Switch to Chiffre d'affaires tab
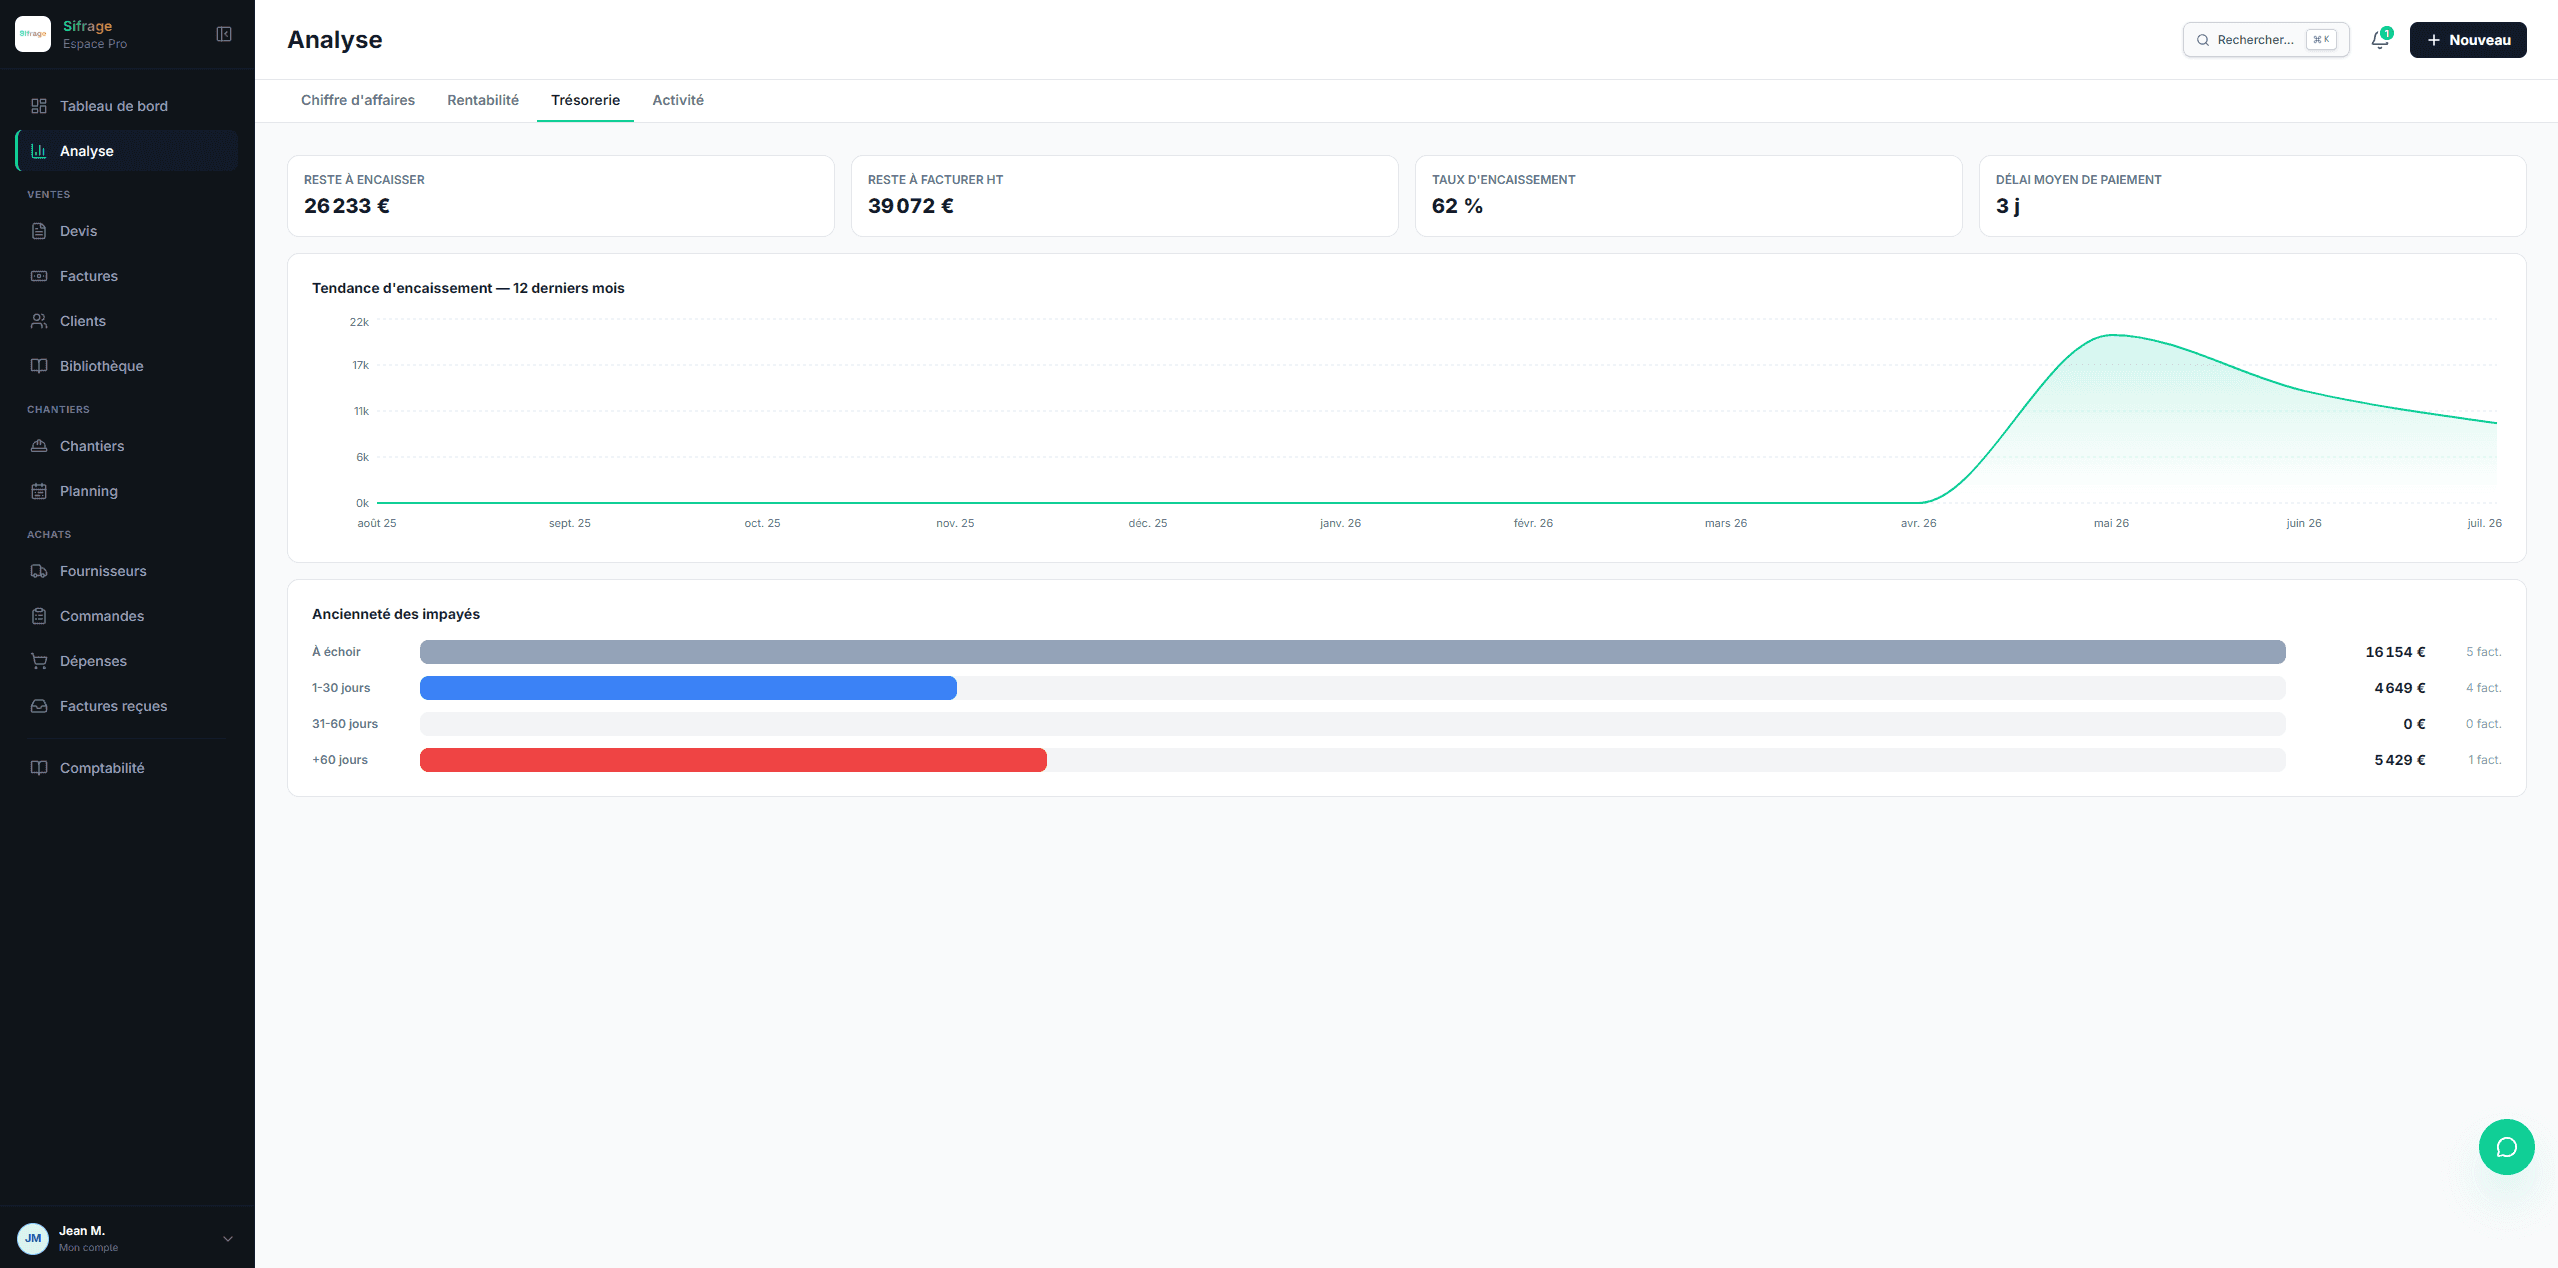Image resolution: width=2558 pixels, height=1268 pixels. [x=358, y=100]
